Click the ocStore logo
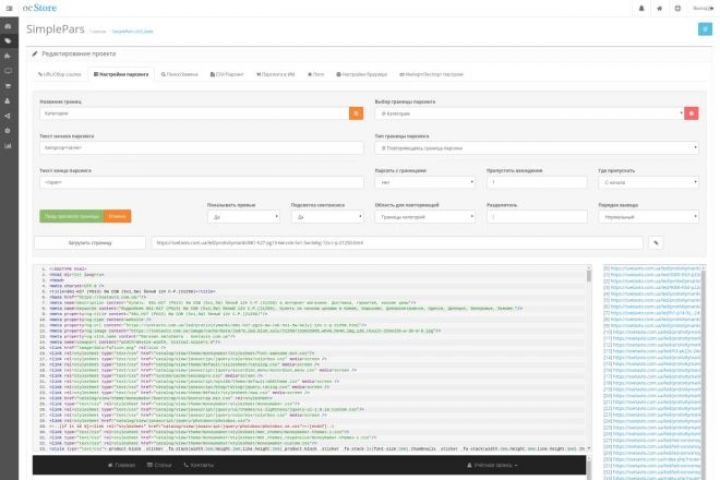Viewport: 720px width, 480px height. [39, 8]
